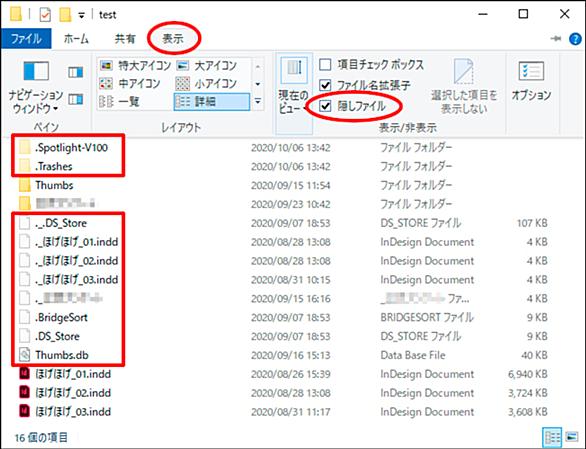Open the ファイル menu

26,39
